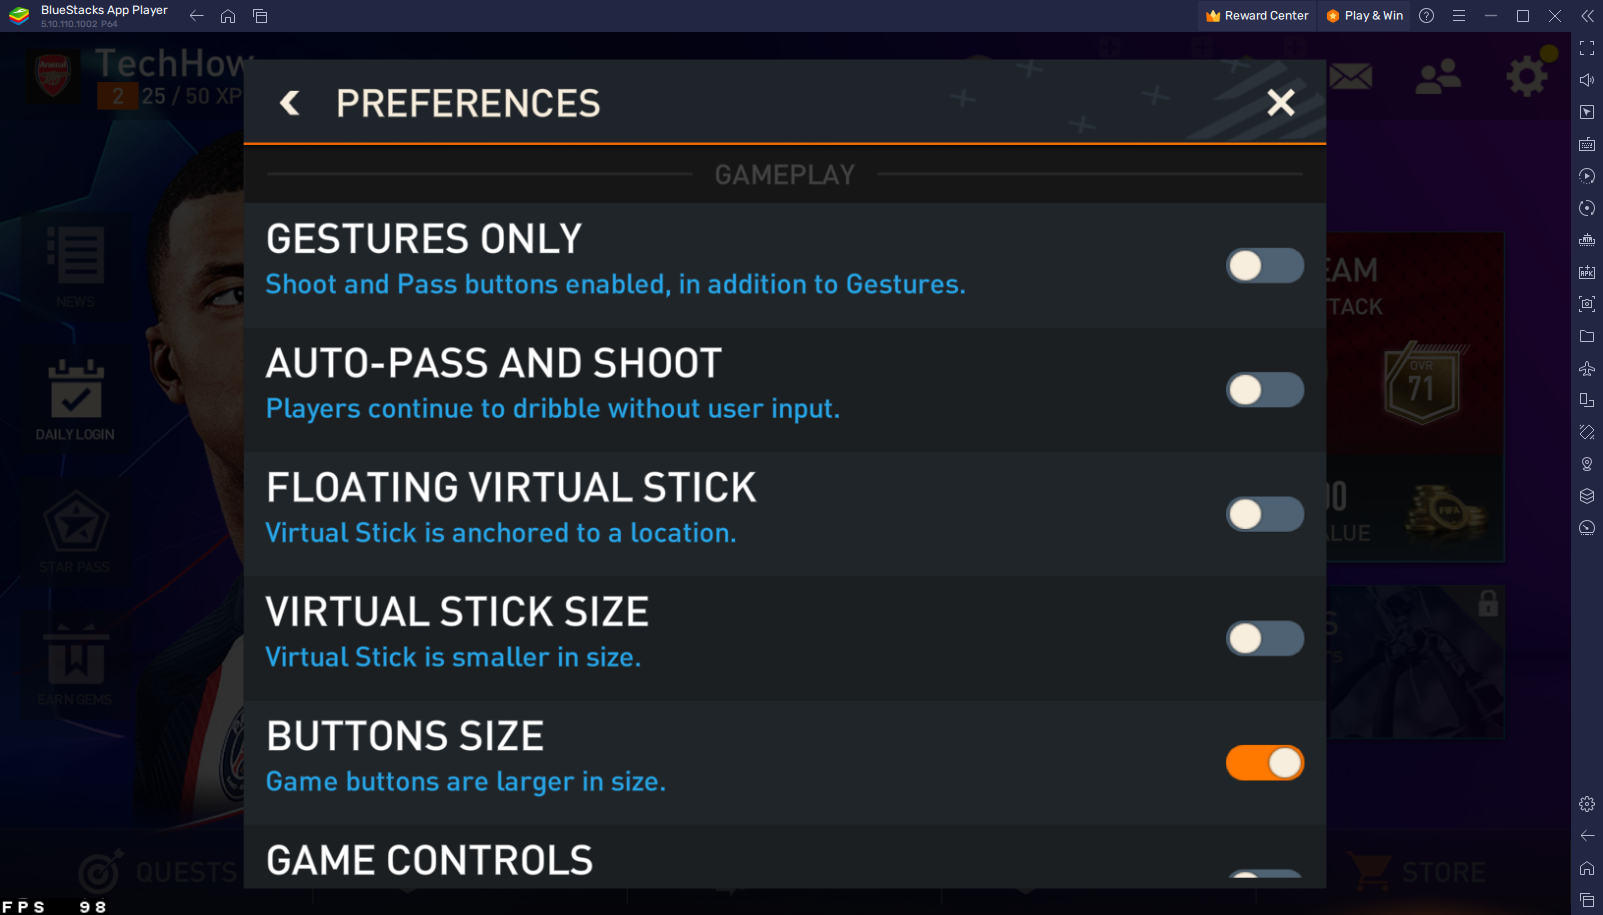Open BlueStacks settings gear in sidebar
Screen dimensions: 1603x915
point(1587,804)
